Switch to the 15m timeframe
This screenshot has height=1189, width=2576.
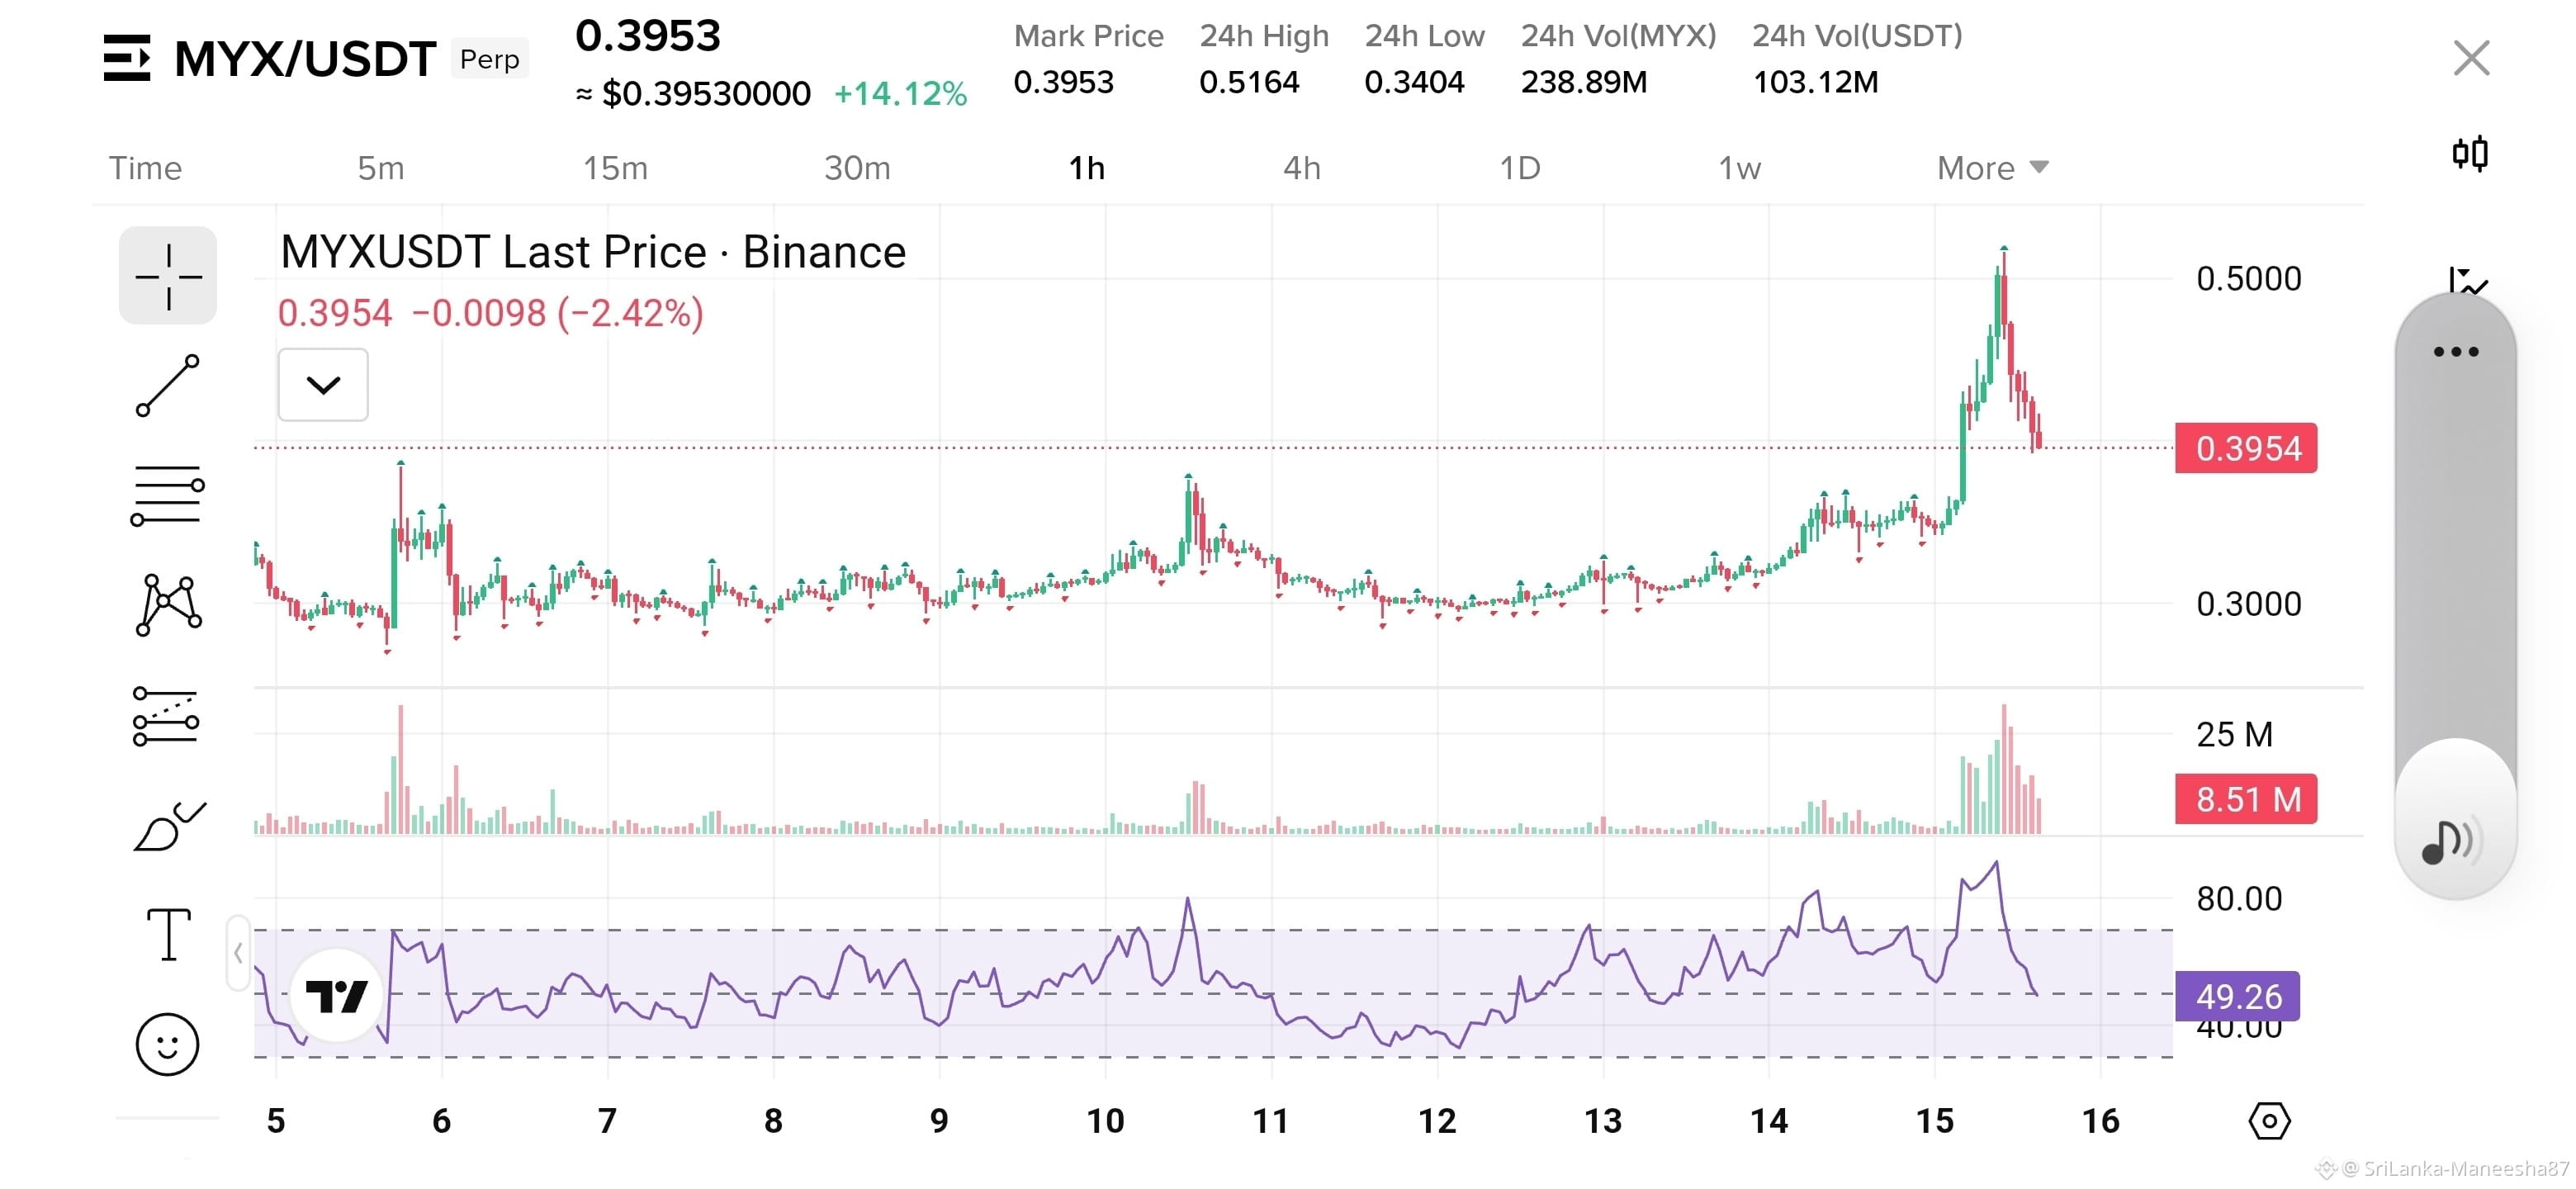[615, 168]
